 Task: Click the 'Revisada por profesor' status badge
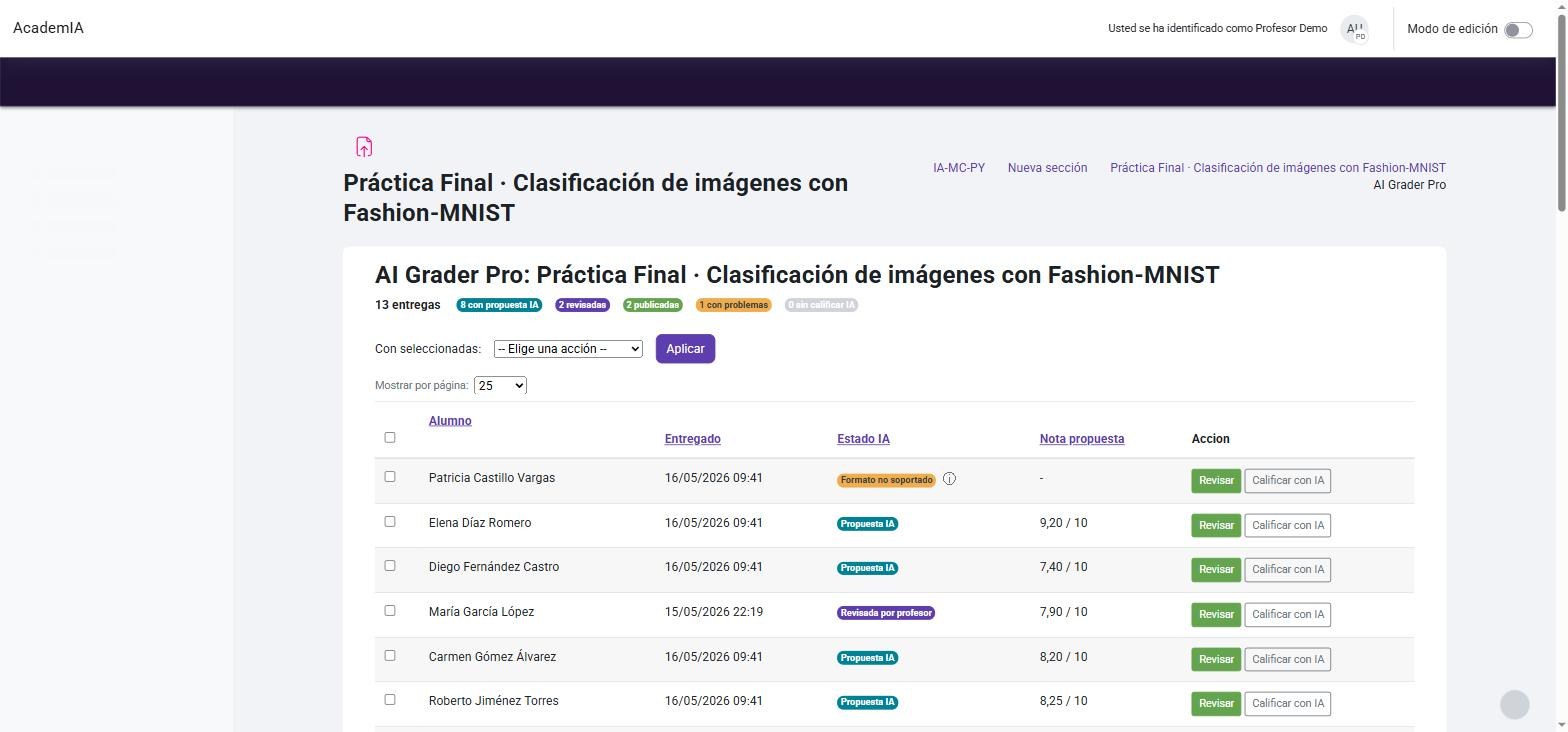[886, 613]
